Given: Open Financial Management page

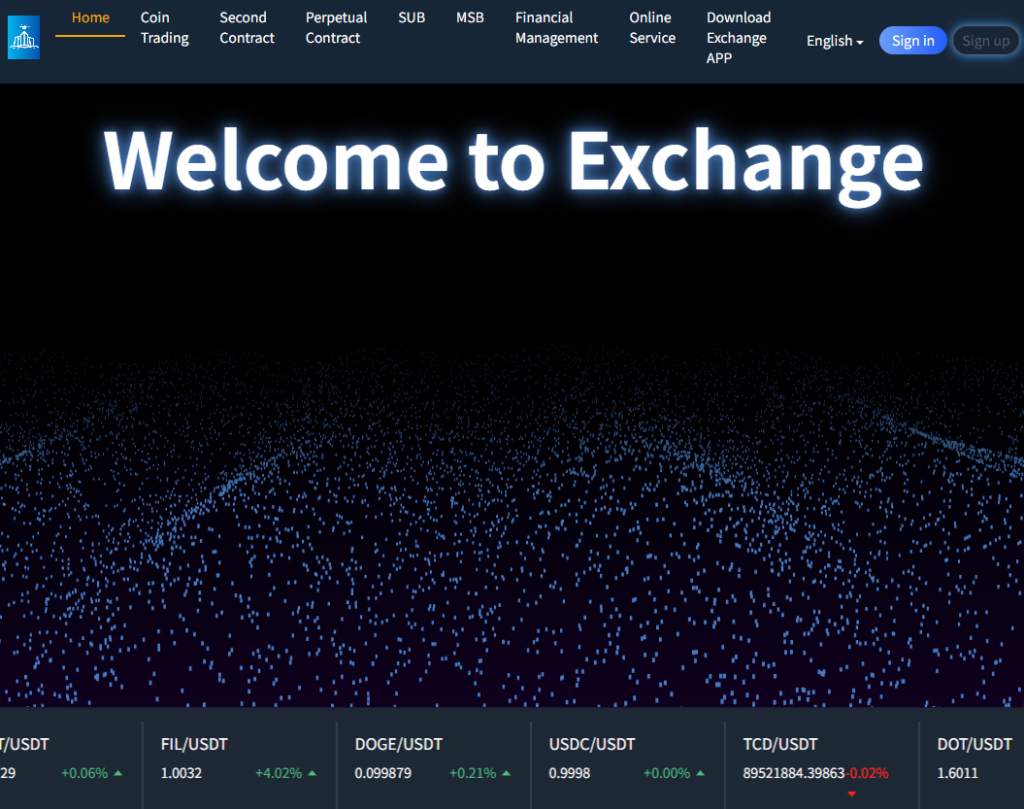Looking at the screenshot, I should (556, 28).
